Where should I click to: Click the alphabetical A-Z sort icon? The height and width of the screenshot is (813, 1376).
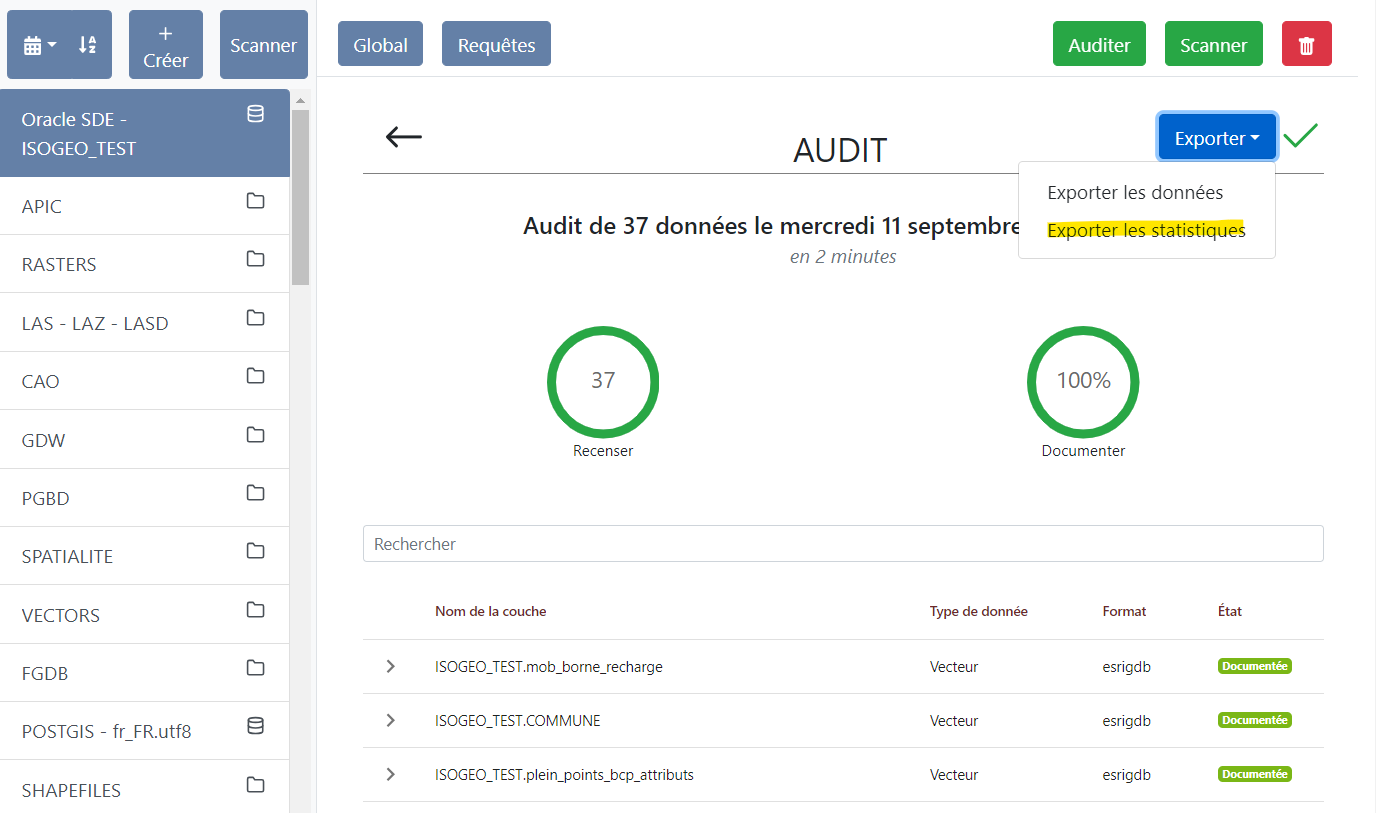(88, 45)
